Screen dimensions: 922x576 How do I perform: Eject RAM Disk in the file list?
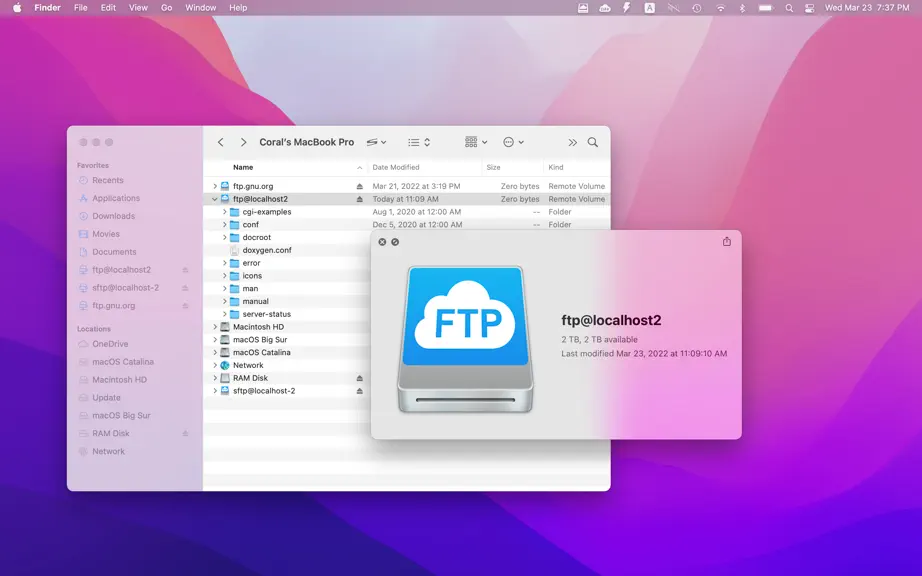359,379
